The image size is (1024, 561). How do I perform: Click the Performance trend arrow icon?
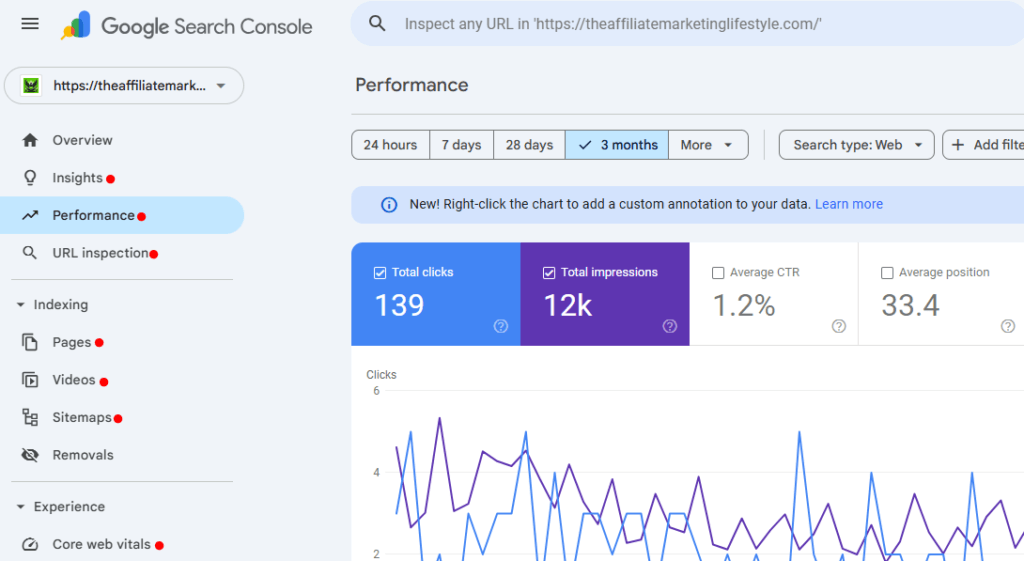(x=30, y=216)
